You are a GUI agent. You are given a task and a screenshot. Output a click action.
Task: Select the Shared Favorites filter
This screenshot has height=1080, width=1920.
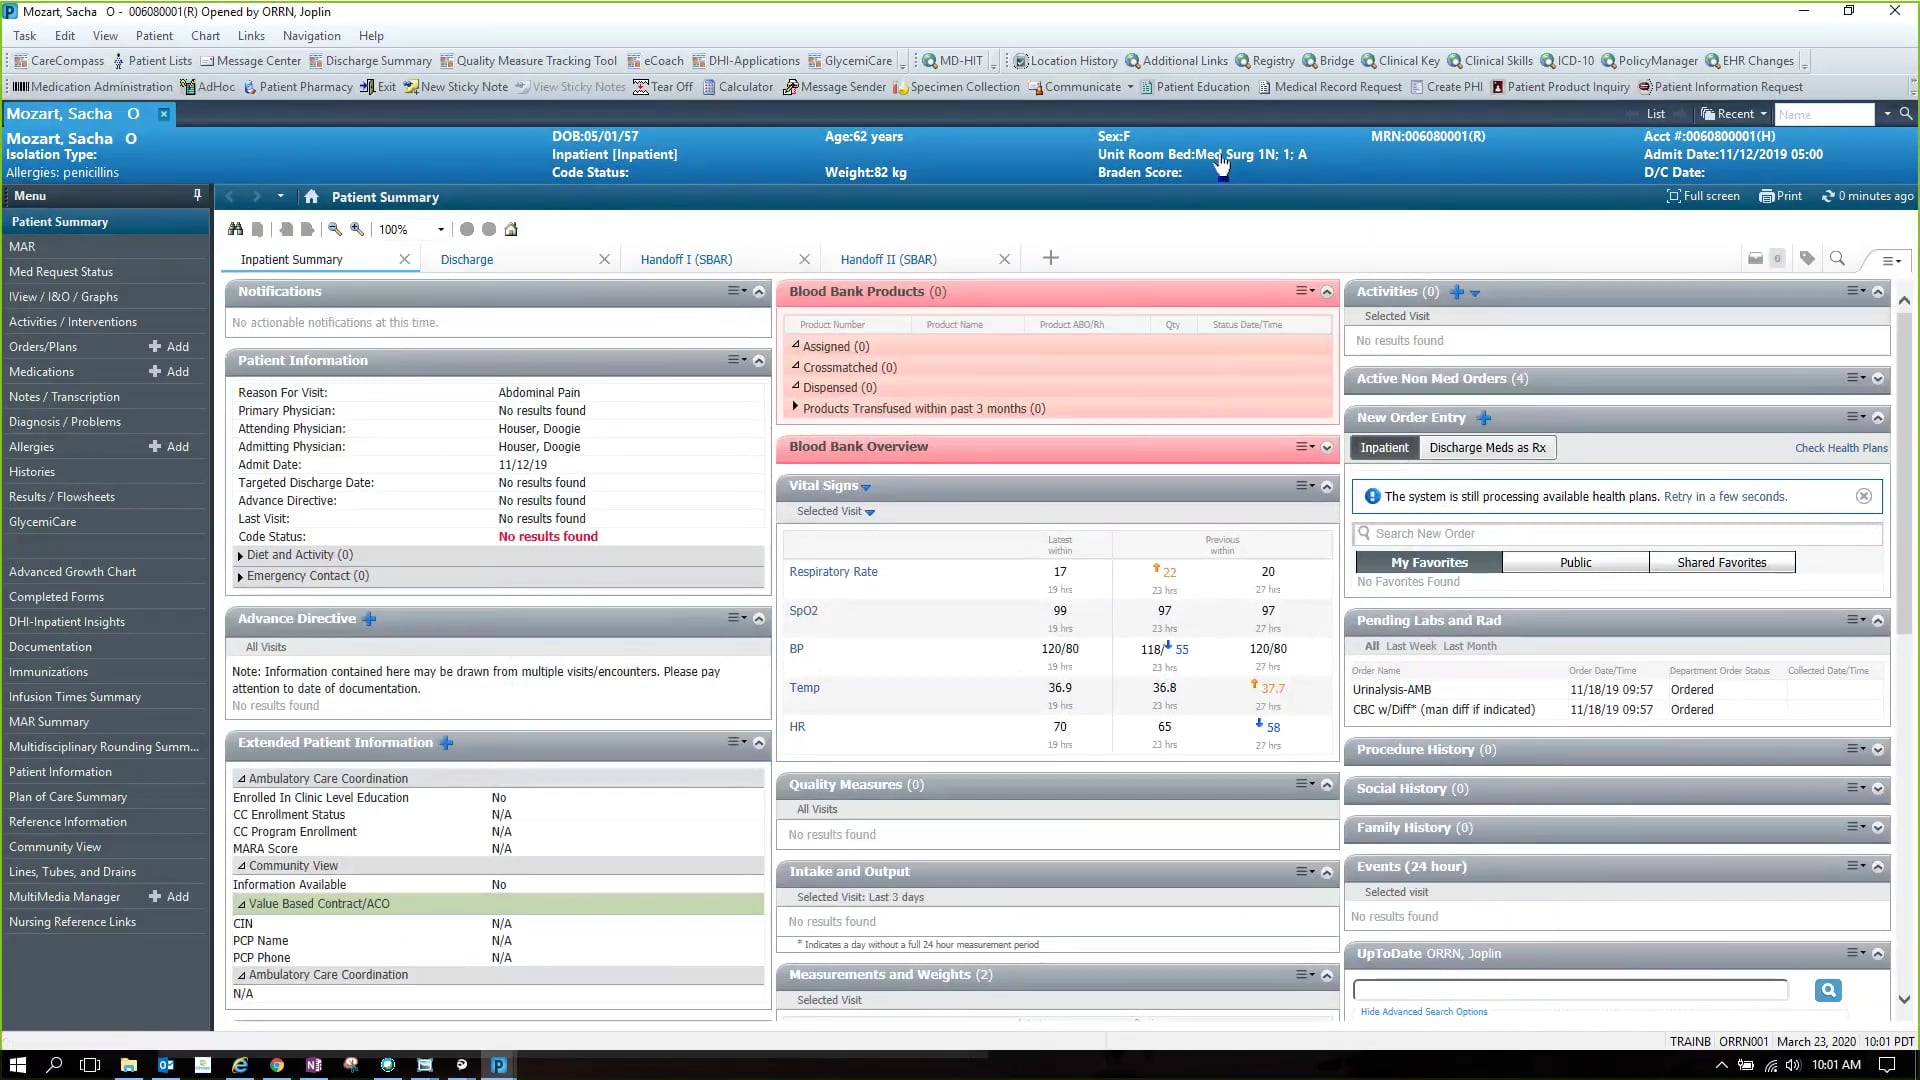tap(1722, 562)
